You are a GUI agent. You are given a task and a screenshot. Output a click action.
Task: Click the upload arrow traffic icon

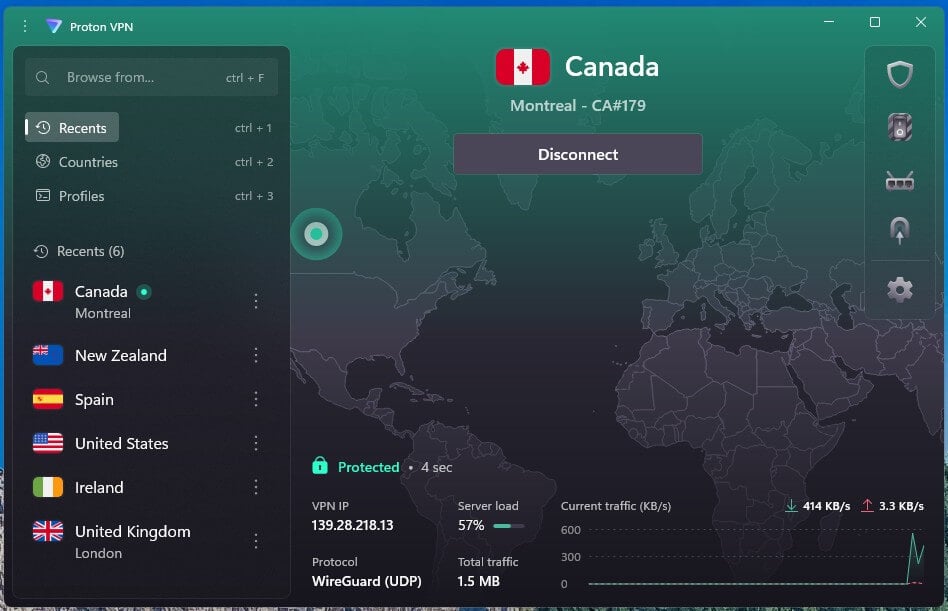click(867, 505)
